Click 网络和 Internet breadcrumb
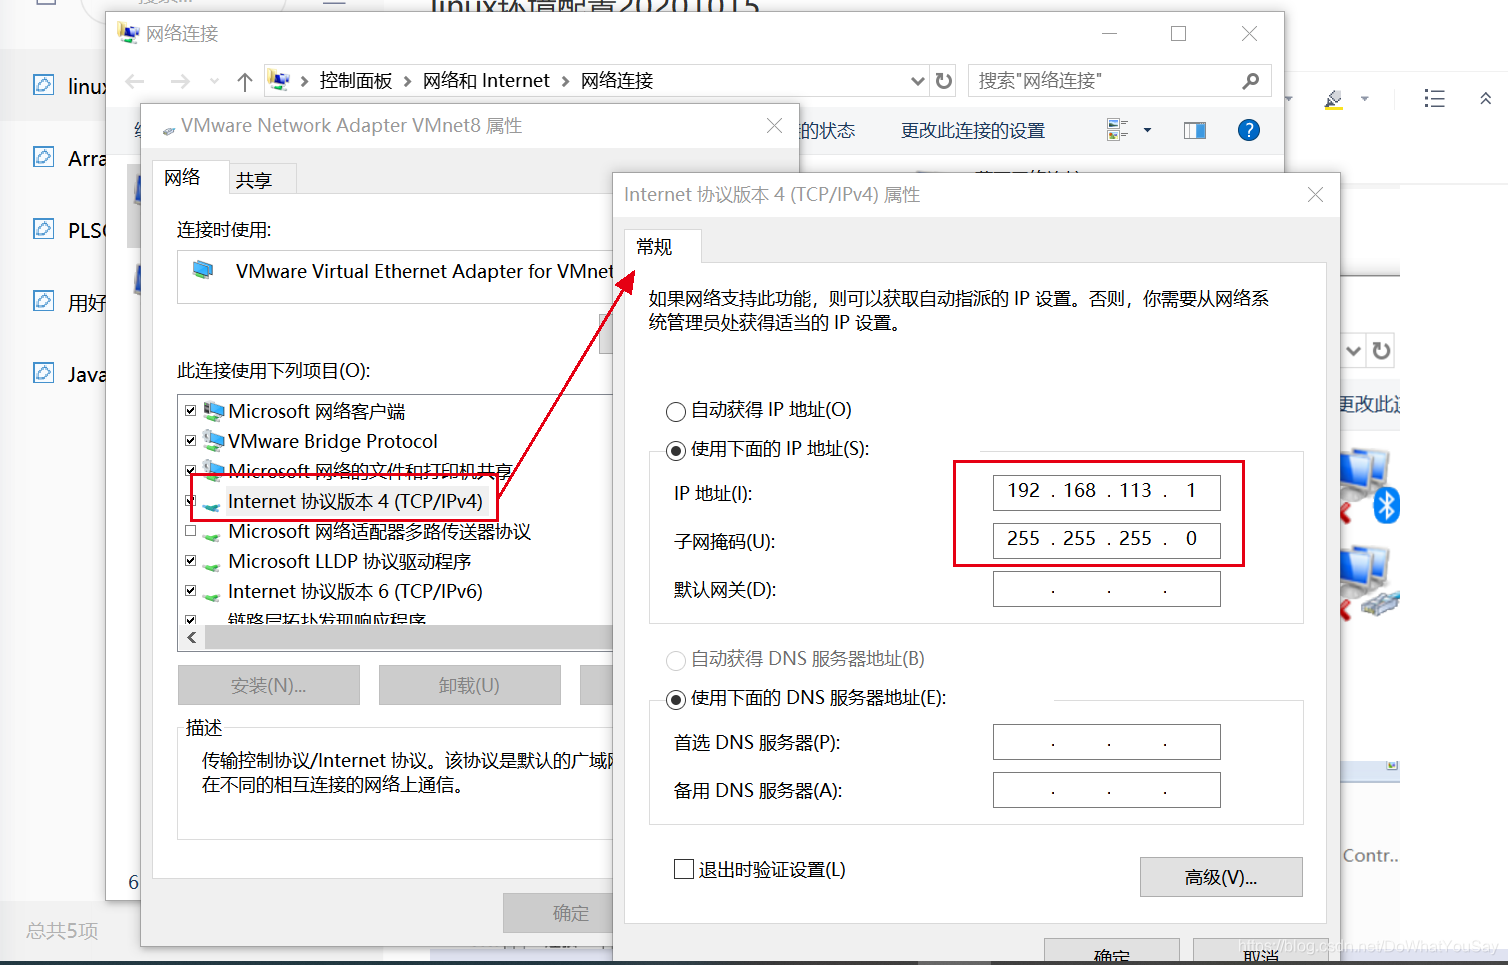The height and width of the screenshot is (965, 1508). point(486,81)
